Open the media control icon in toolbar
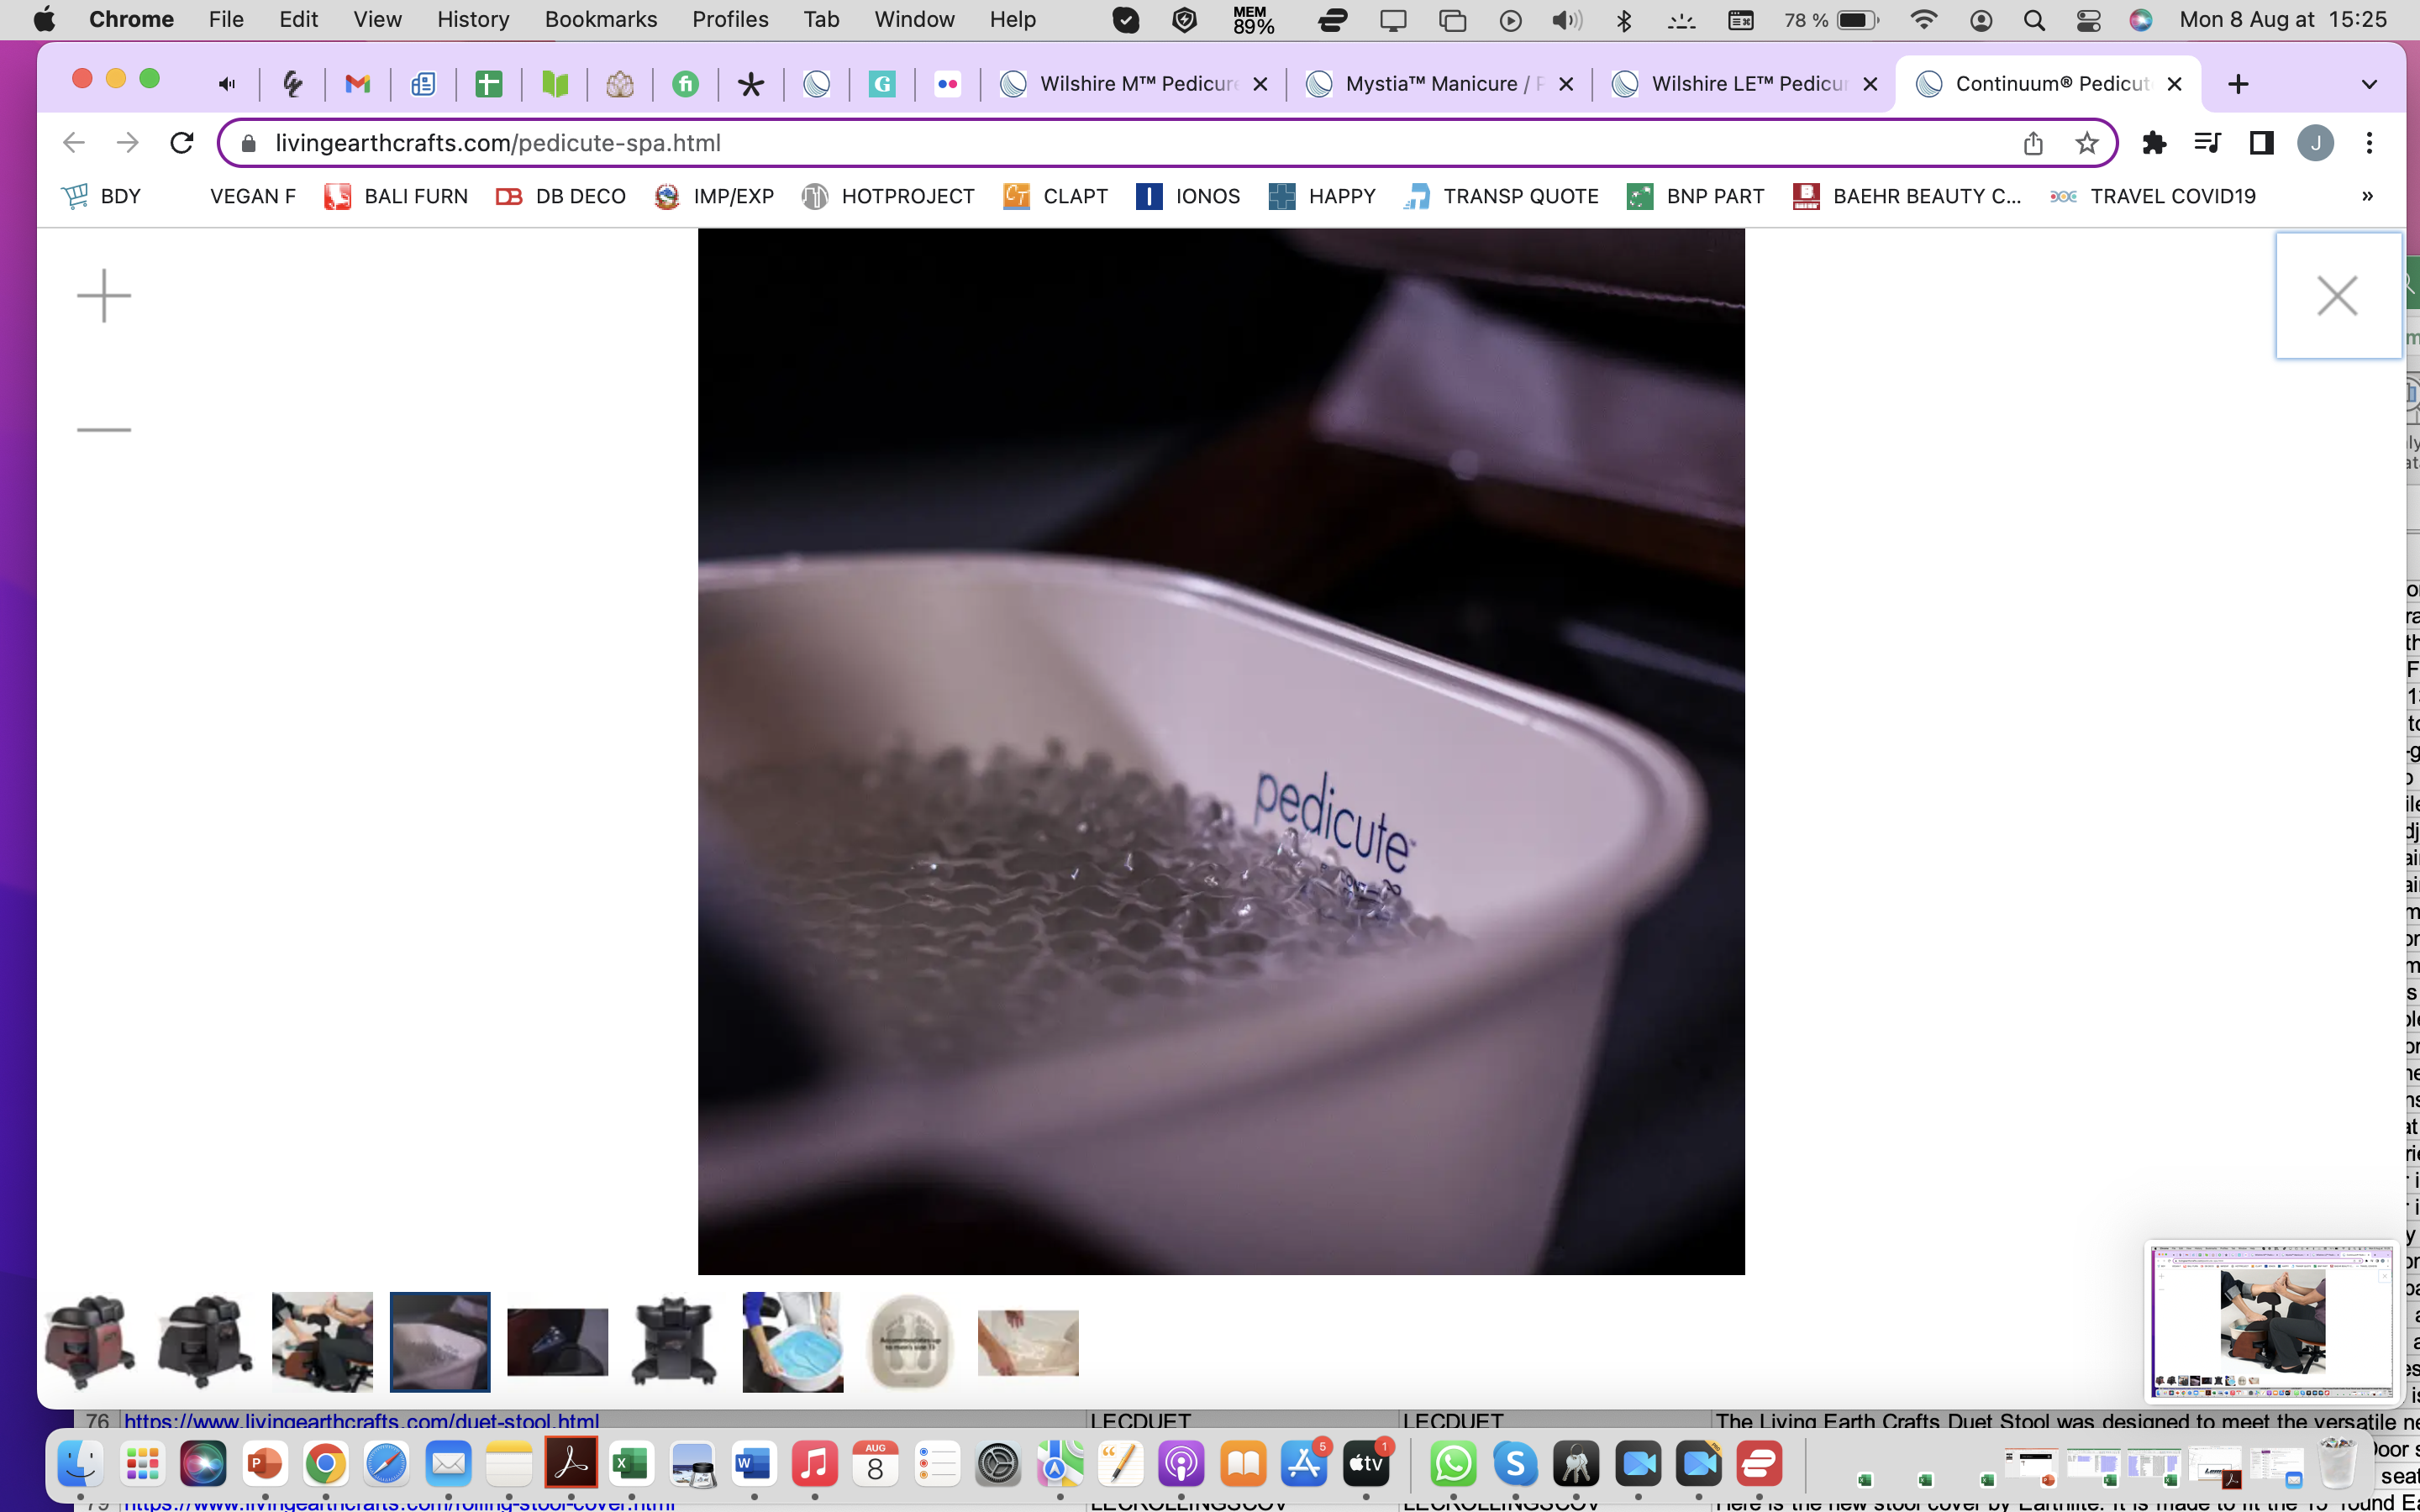Viewport: 2420px width, 1512px height. [x=2207, y=143]
